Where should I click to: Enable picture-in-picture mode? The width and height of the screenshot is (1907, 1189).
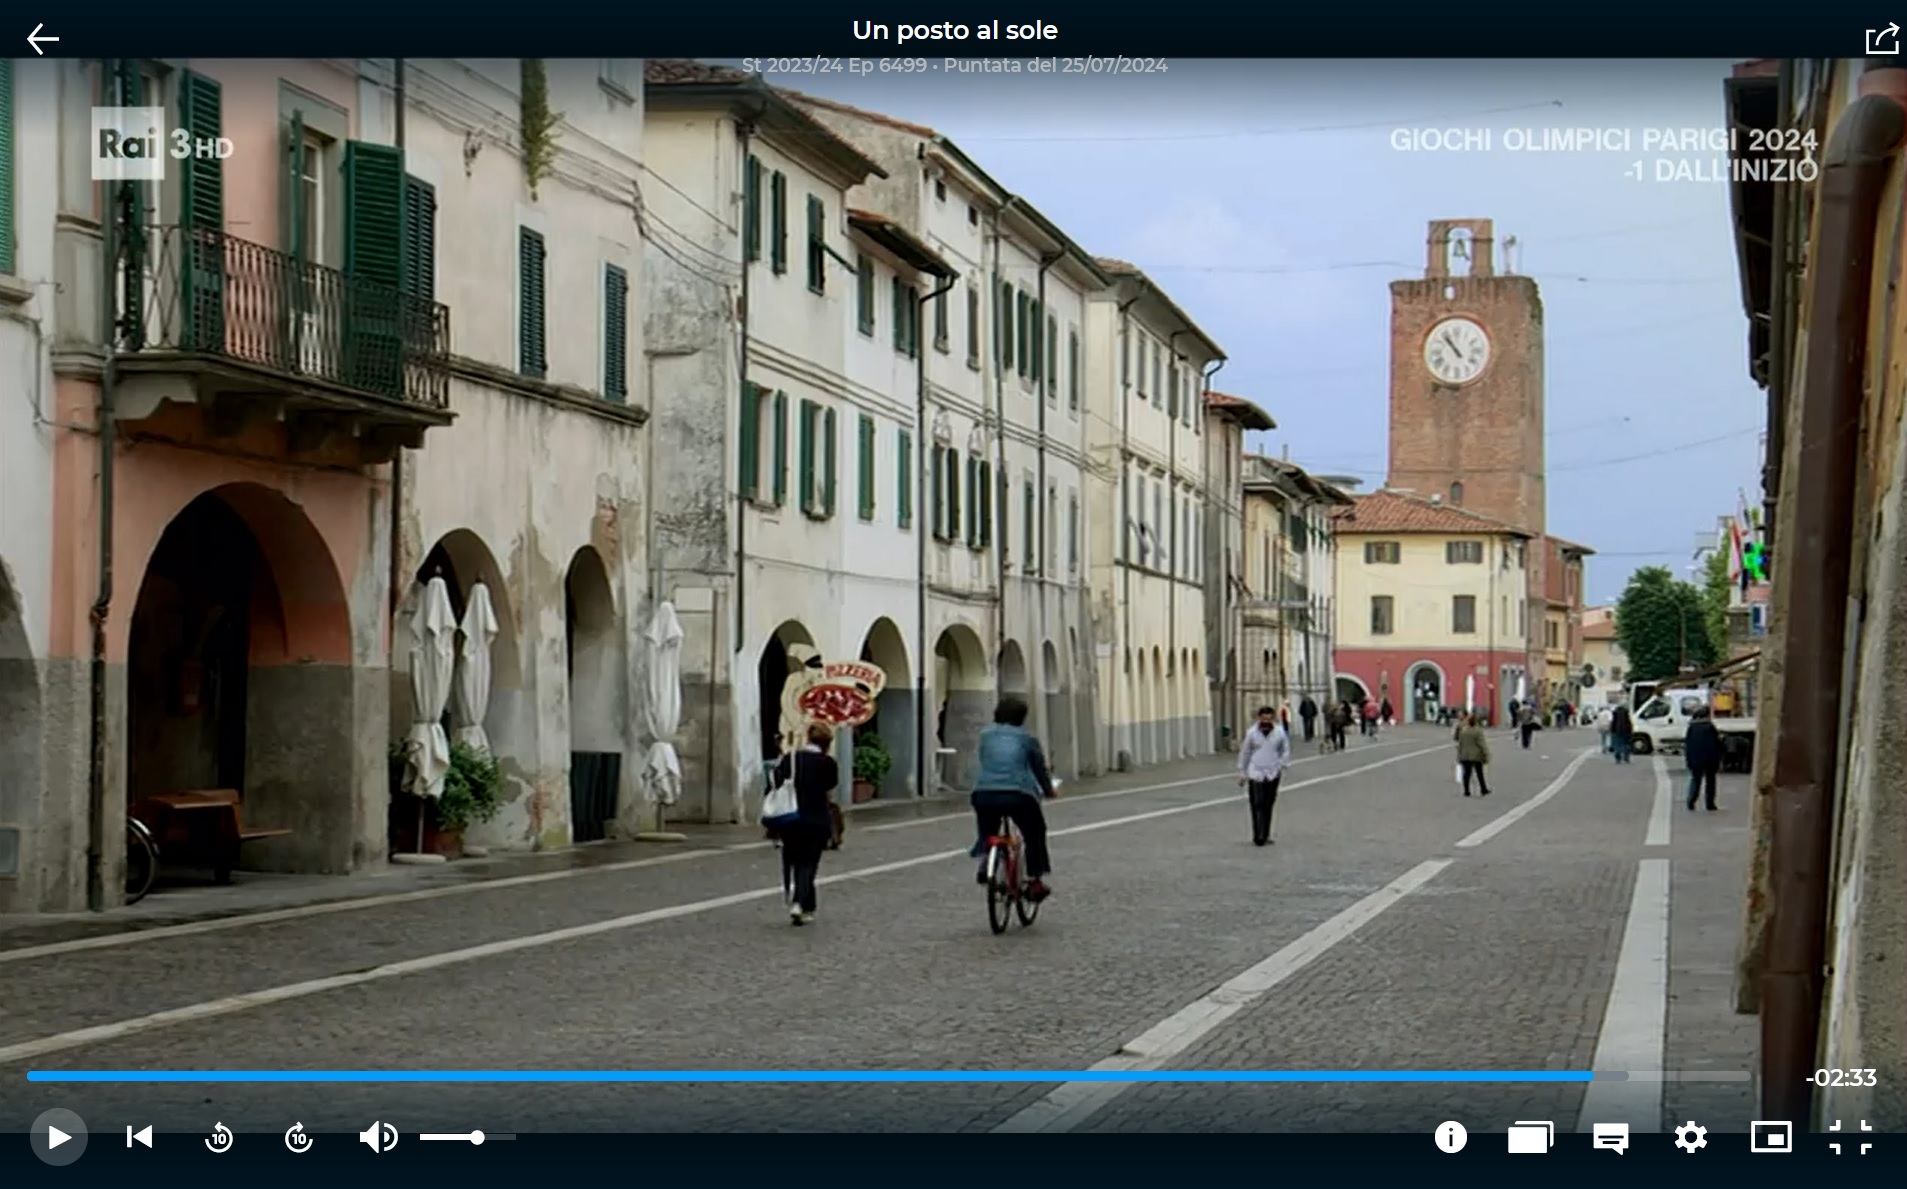(1770, 1137)
